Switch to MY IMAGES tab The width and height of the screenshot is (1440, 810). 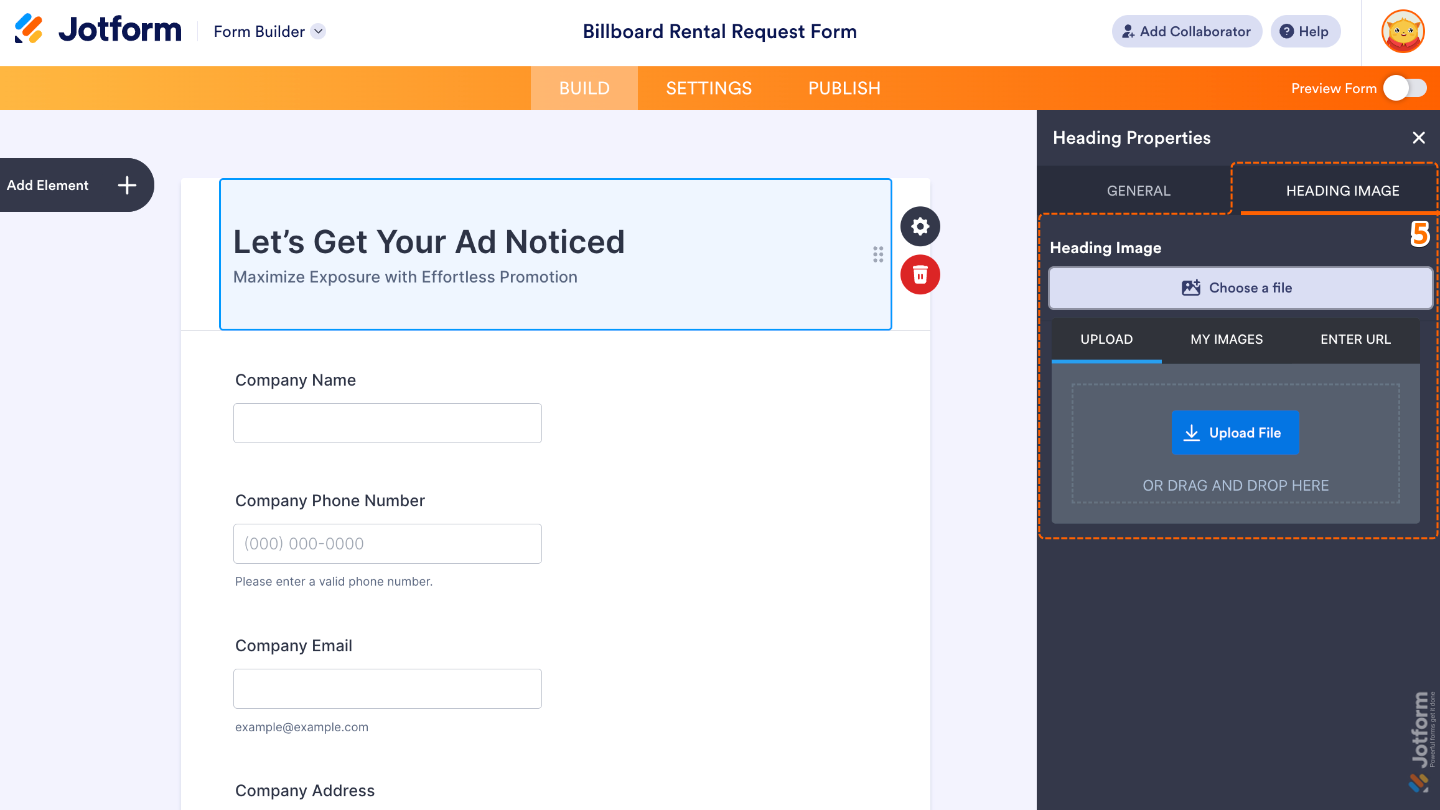point(1226,339)
